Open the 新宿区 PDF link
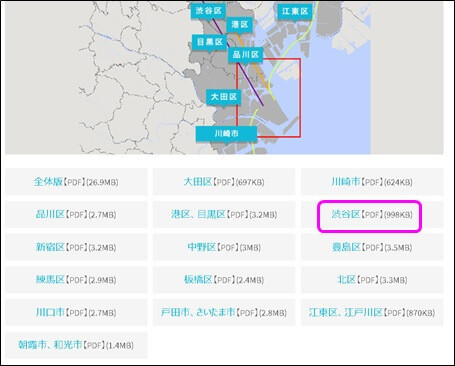 tap(76, 247)
